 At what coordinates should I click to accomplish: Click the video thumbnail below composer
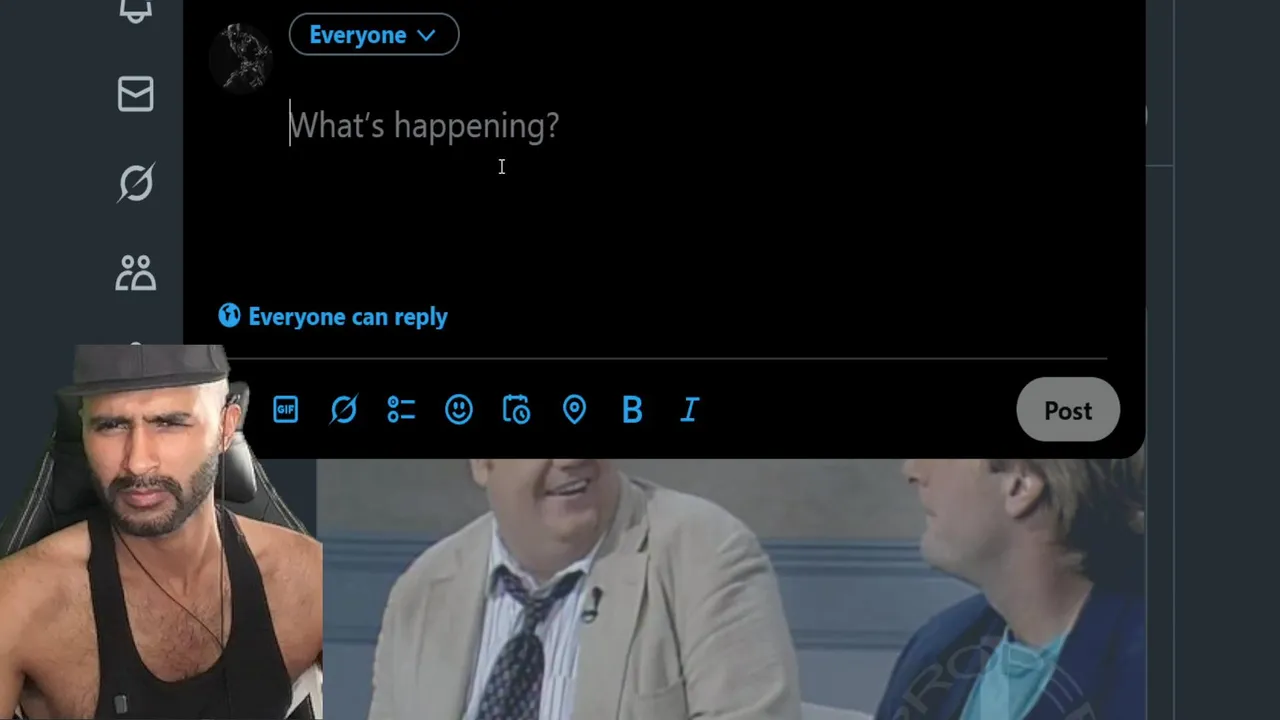(731, 589)
